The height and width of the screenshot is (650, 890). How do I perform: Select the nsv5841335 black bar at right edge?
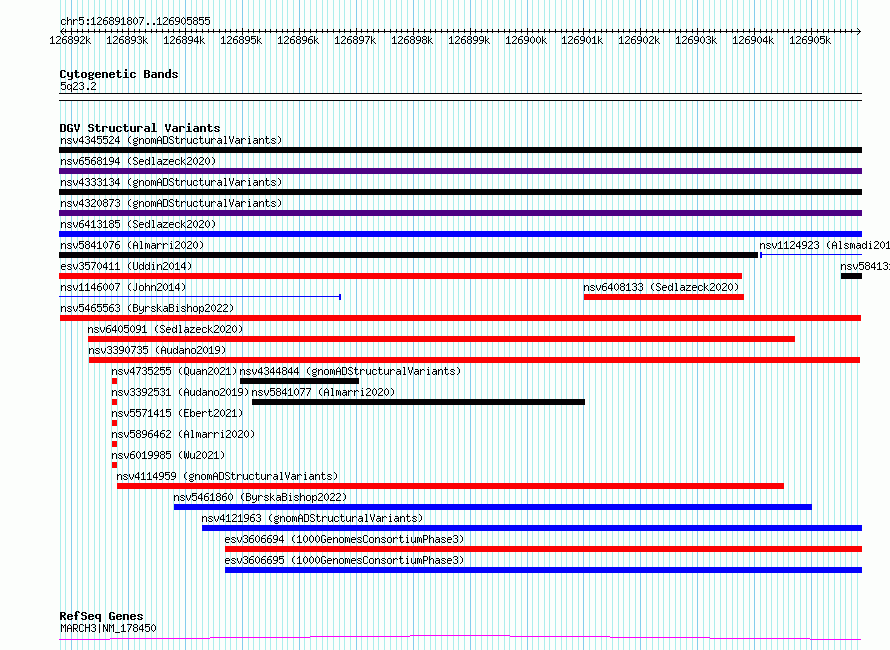click(851, 276)
